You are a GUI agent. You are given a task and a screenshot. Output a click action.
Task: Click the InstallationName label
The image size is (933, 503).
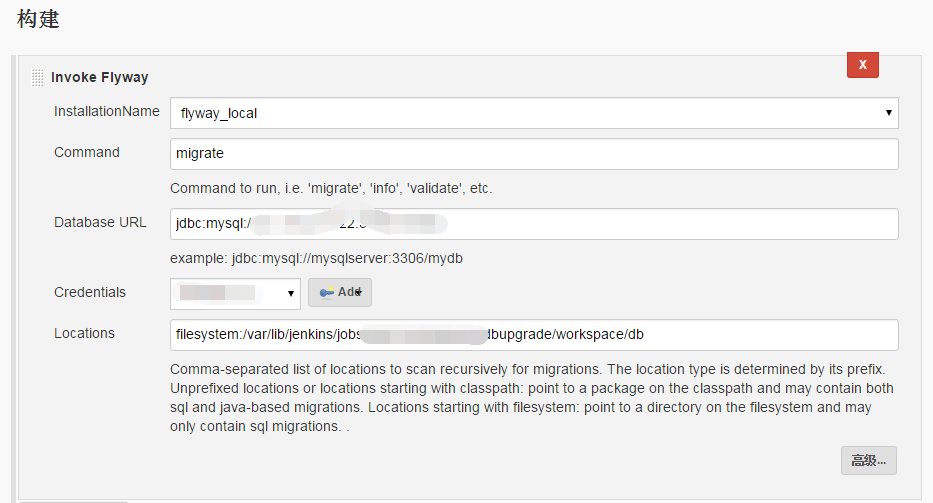click(107, 111)
